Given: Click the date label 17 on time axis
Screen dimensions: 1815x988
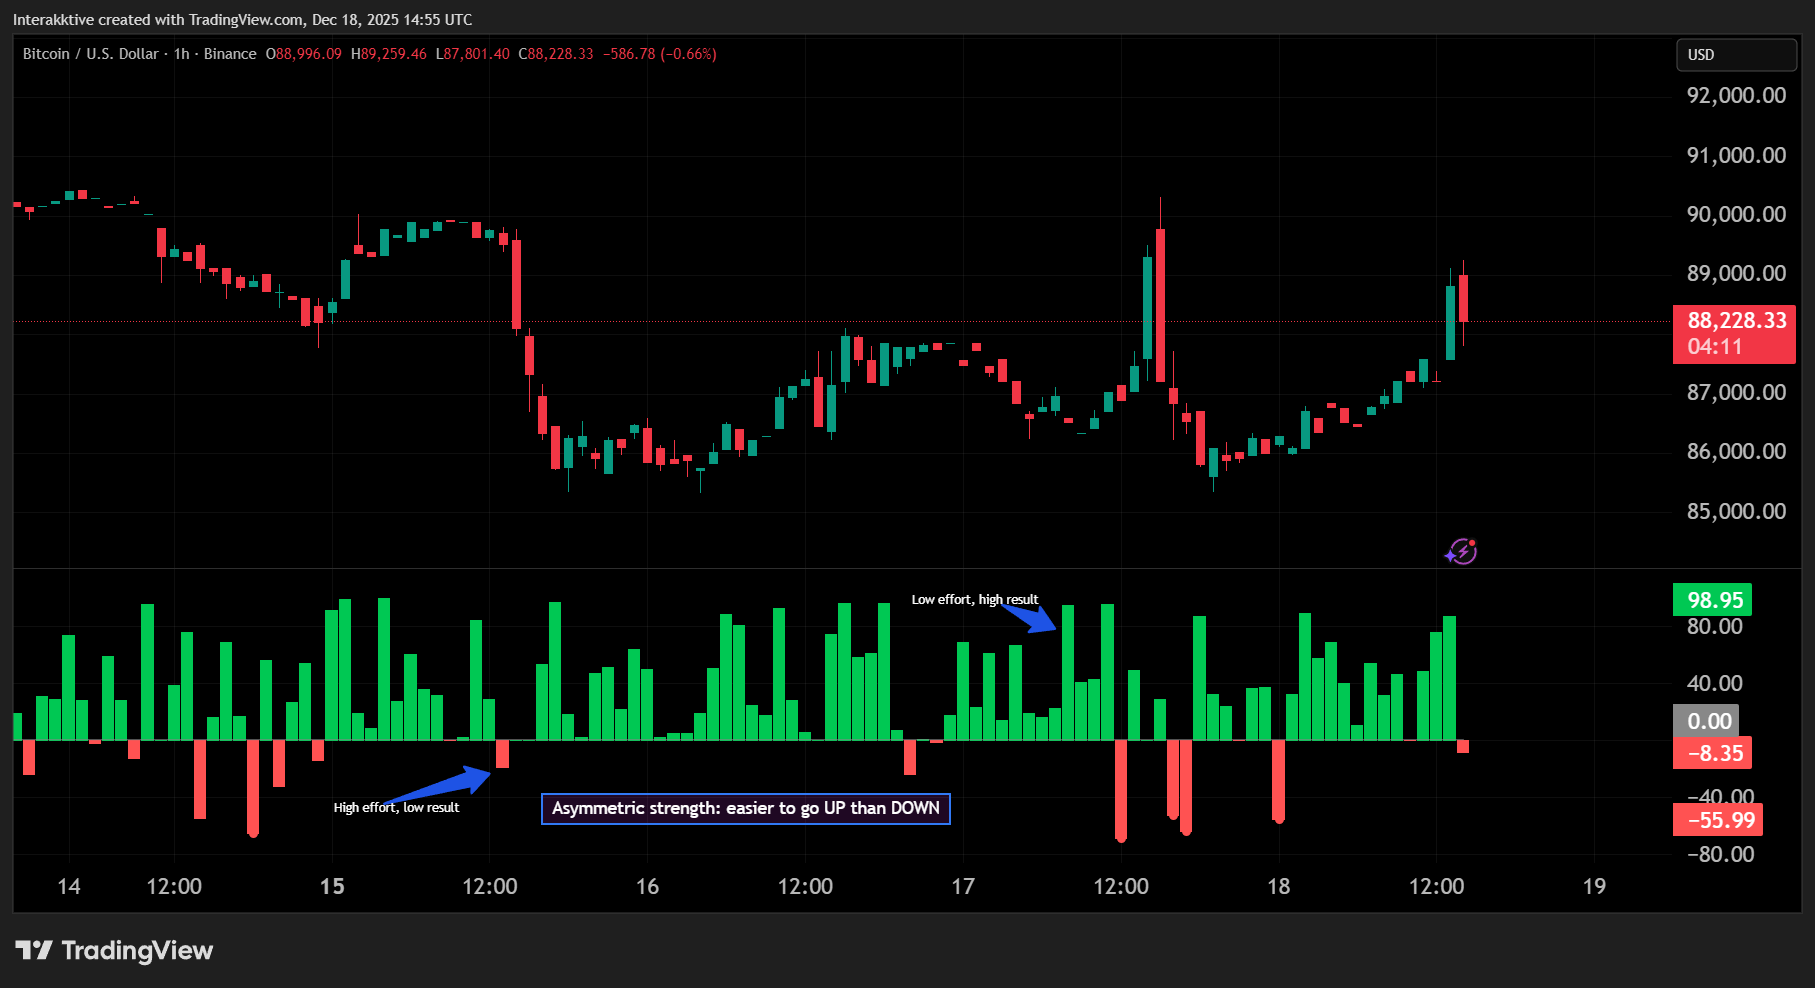Looking at the screenshot, I should coord(963,886).
